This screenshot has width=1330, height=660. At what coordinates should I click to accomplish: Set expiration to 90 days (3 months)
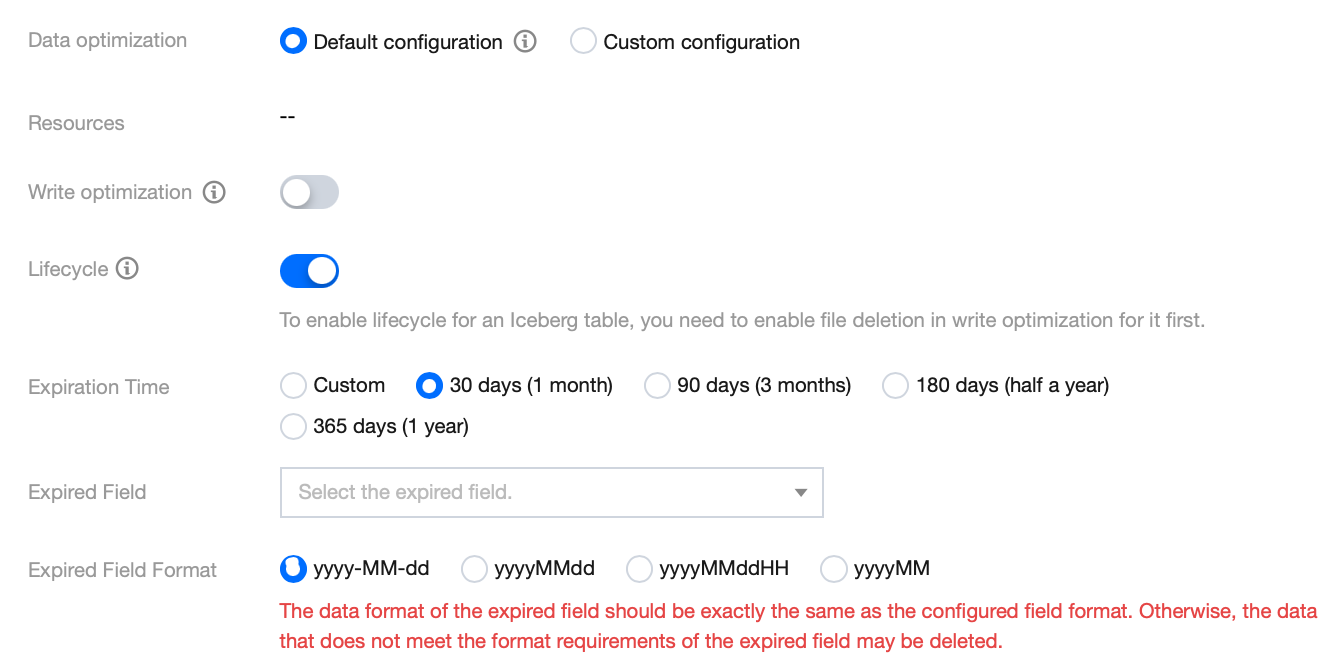pyautogui.click(x=657, y=386)
